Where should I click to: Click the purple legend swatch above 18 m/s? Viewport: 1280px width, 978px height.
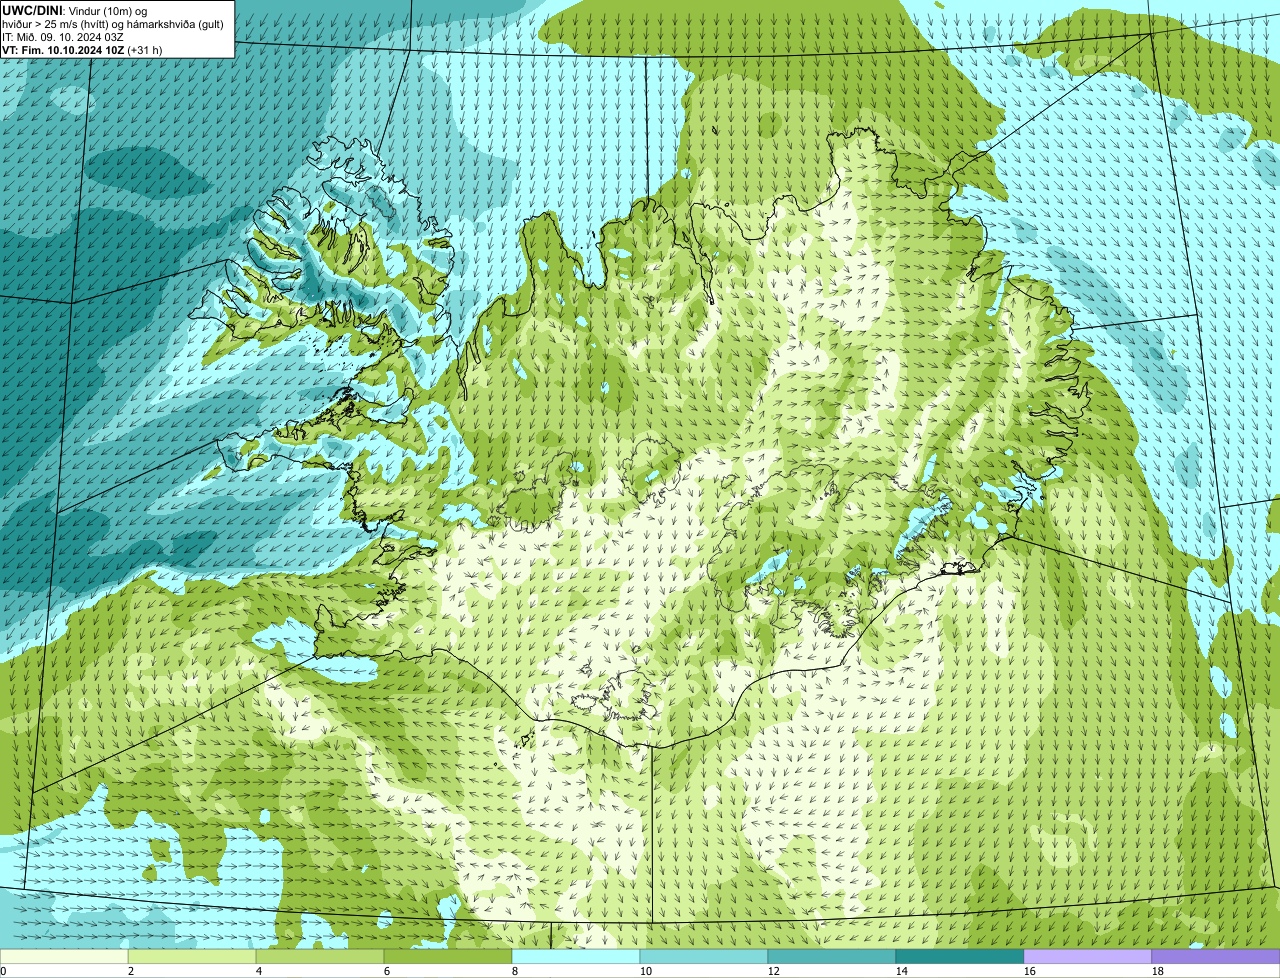pos(1216,957)
